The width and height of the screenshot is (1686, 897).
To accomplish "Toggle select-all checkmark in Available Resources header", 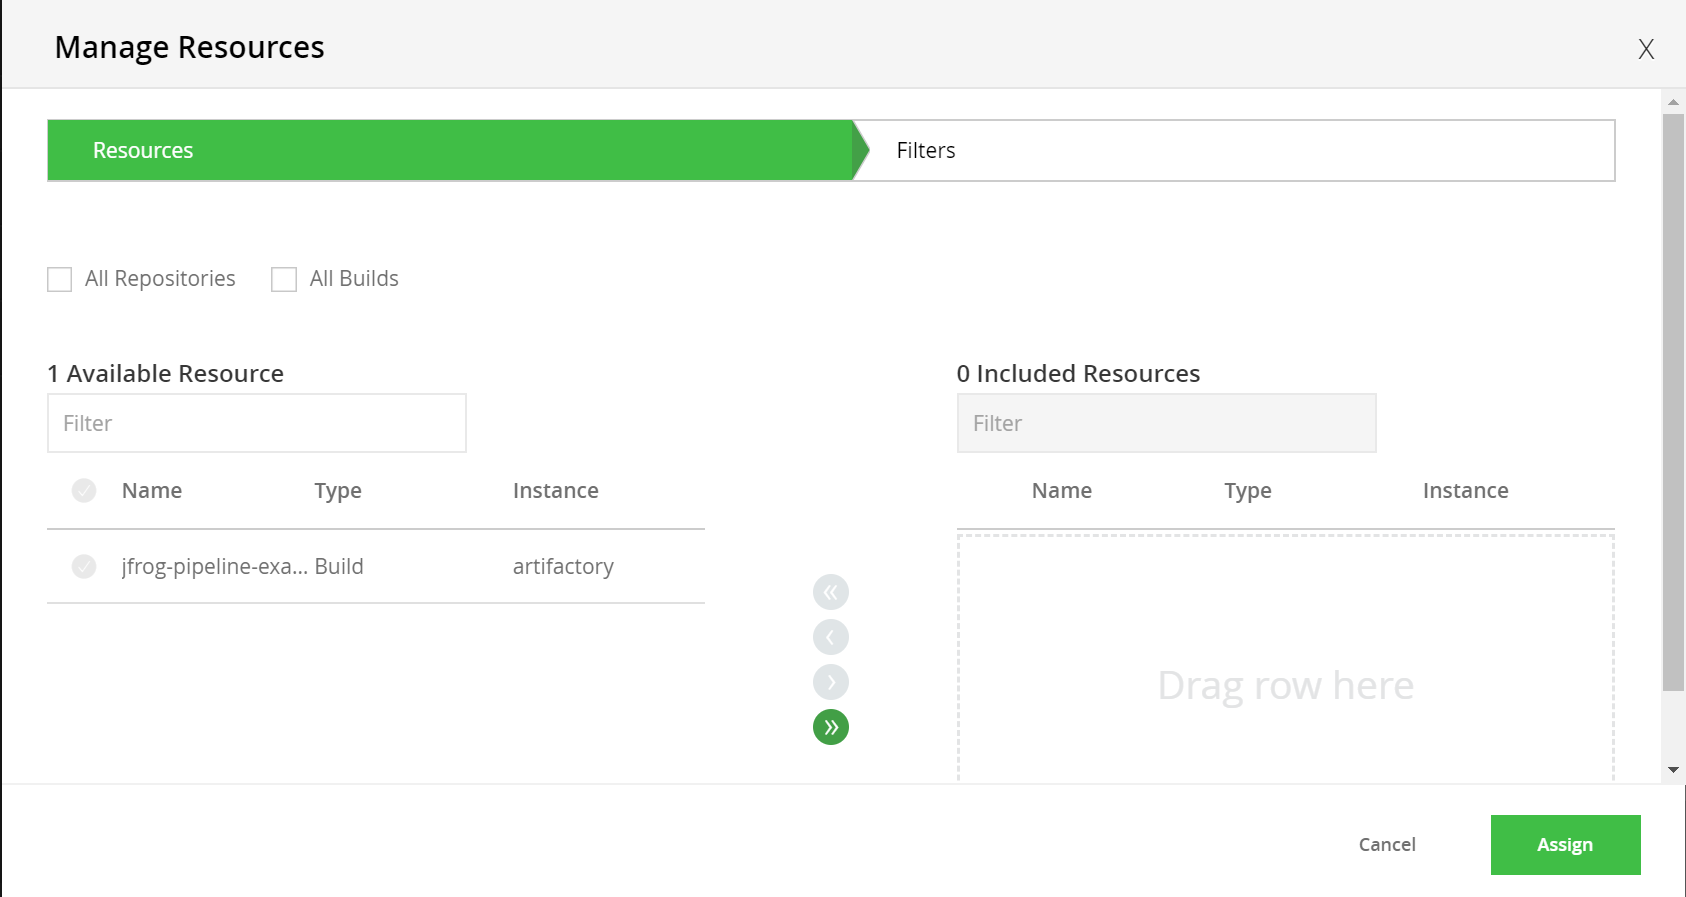I will [x=84, y=490].
